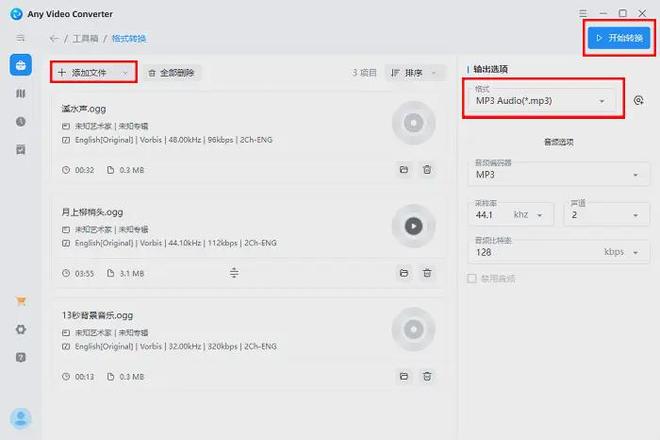Screen dimensions: 660x440
Task: Open the settings gear icon
Action: coord(21,329)
